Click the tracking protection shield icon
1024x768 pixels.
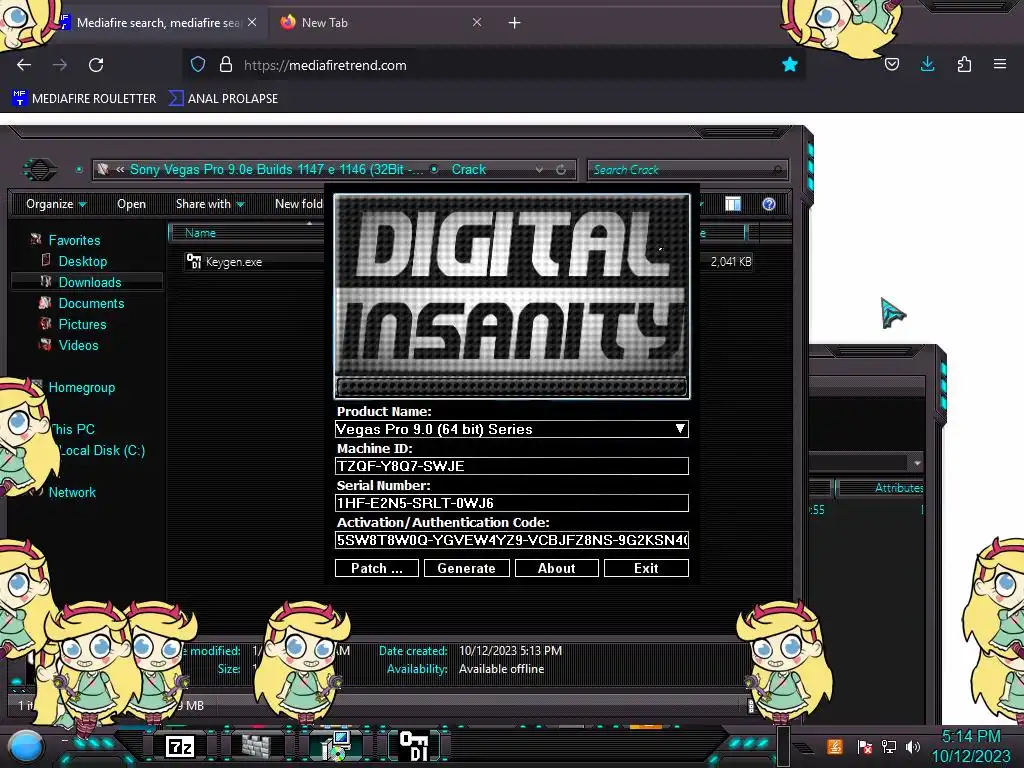point(198,65)
